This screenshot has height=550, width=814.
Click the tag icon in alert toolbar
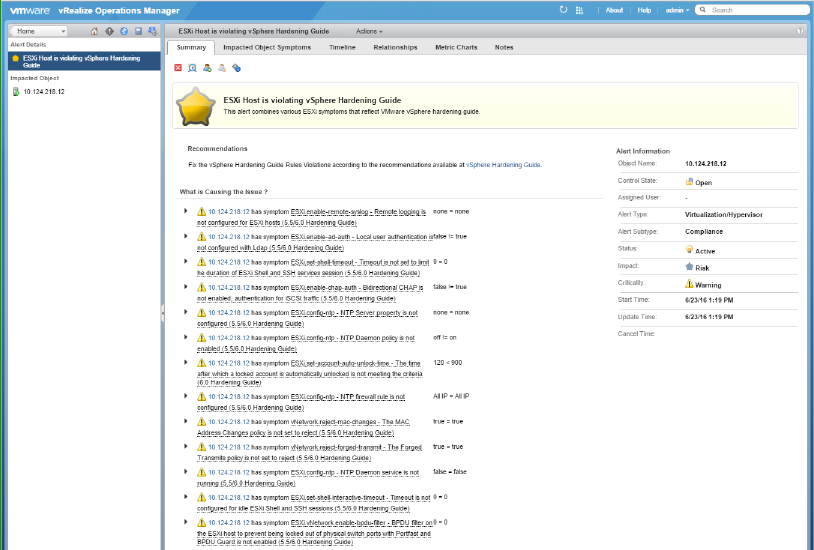tap(236, 68)
